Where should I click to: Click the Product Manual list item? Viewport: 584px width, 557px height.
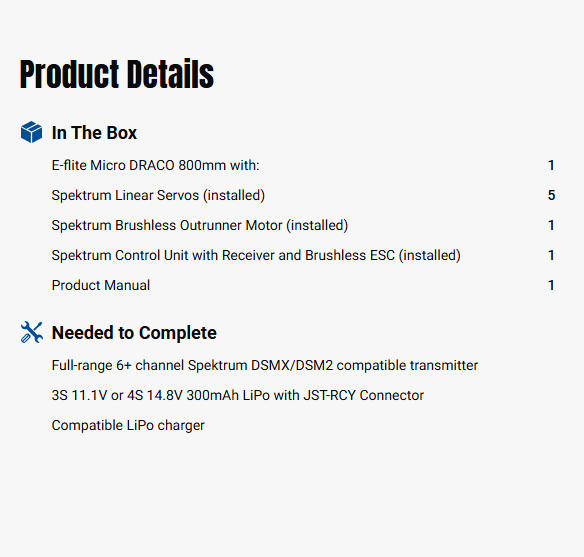click(101, 285)
